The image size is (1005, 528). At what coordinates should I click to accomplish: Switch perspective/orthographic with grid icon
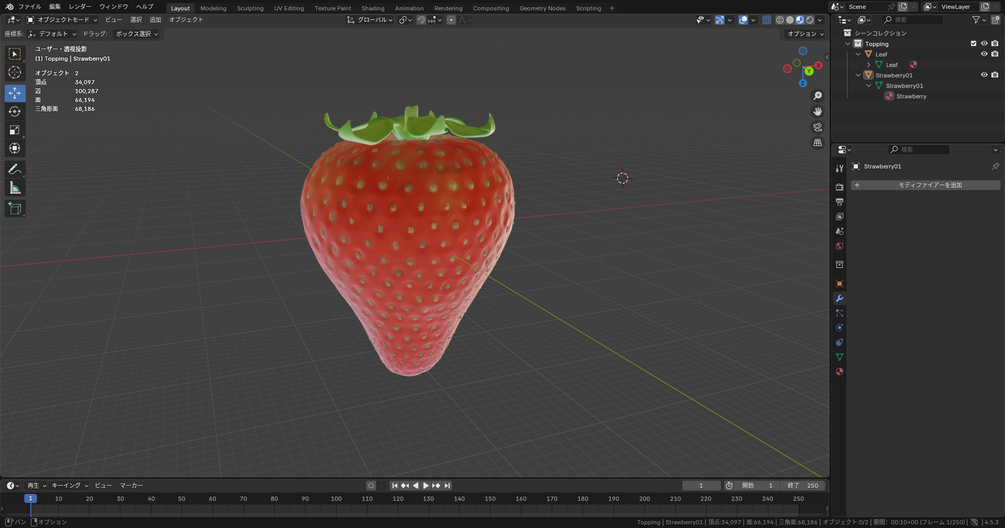click(x=817, y=143)
